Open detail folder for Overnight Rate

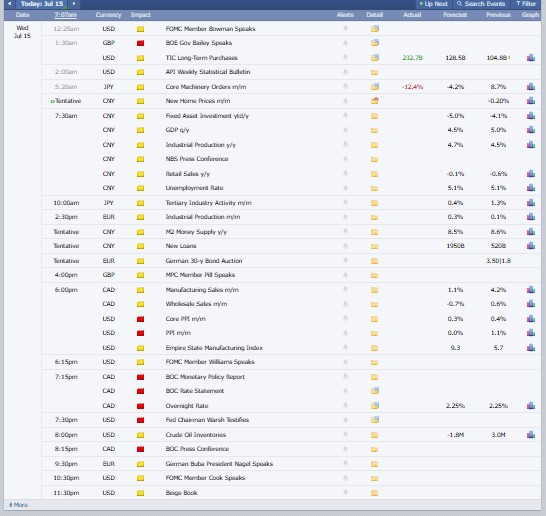(x=375, y=406)
